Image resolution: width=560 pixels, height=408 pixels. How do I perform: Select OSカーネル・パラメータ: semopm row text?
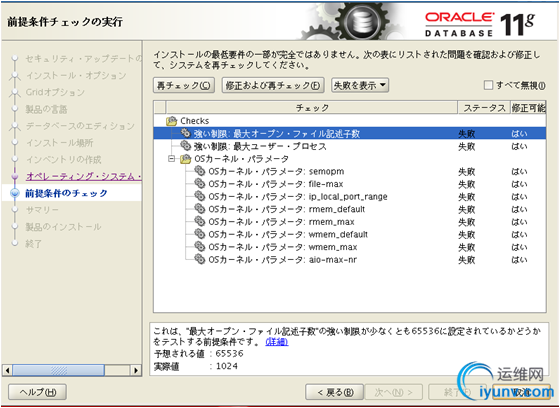(x=276, y=171)
